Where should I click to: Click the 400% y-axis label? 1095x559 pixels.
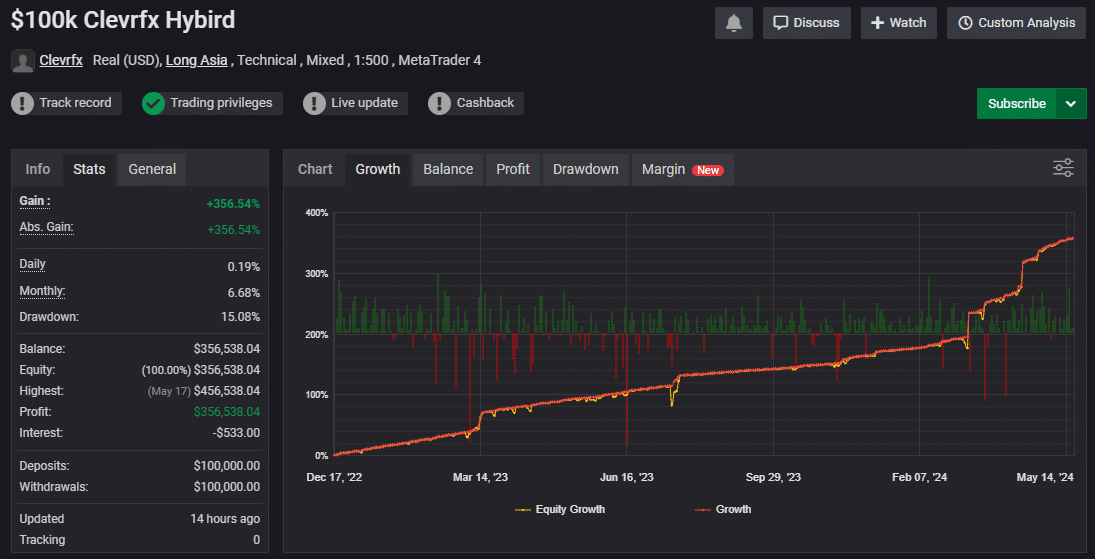(x=316, y=212)
